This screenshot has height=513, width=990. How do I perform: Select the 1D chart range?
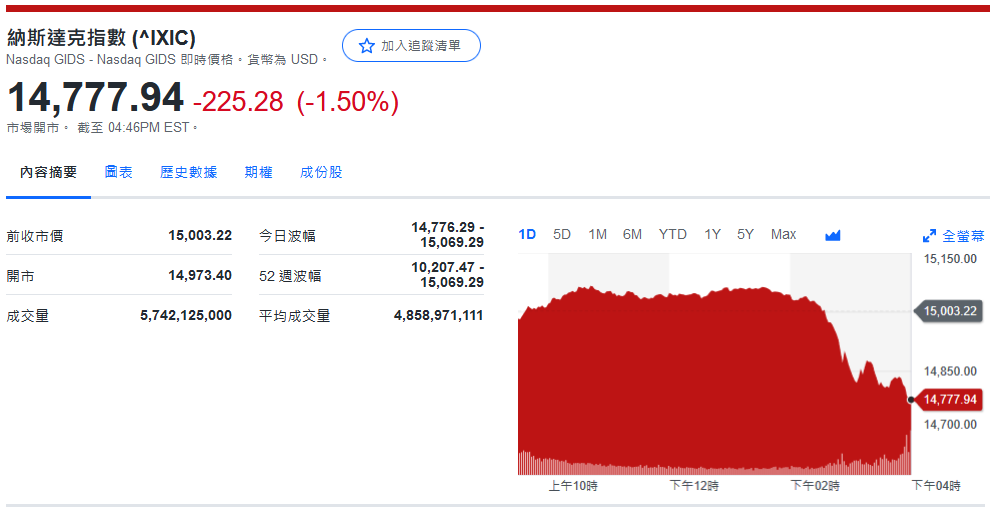click(x=527, y=235)
